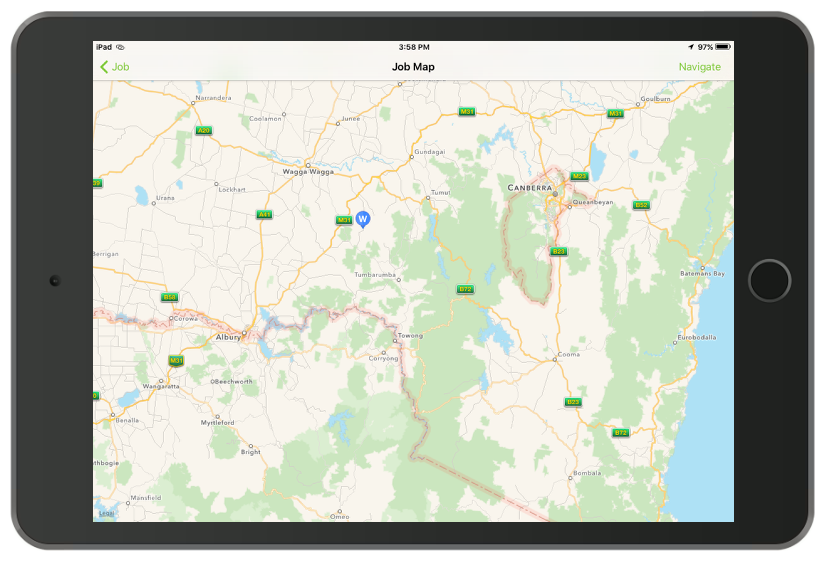
Task: Tap the B52 road shield east of Queanbeyan
Action: pyautogui.click(x=641, y=205)
